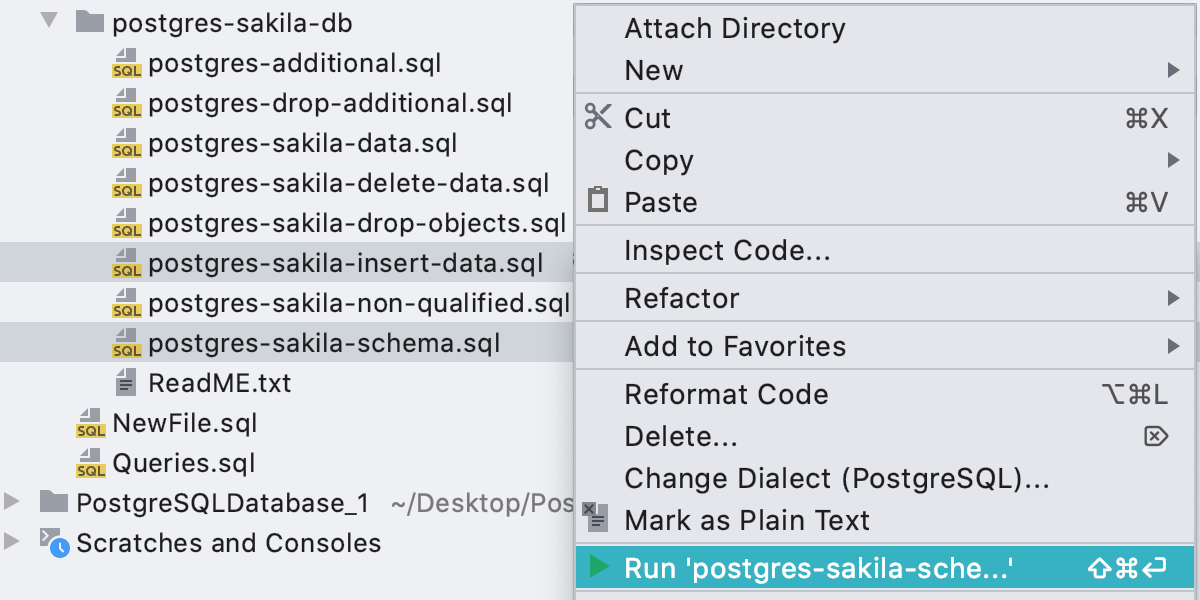Select Refactor in the context menu
Screen dimensions: 1200x600
click(886, 298)
